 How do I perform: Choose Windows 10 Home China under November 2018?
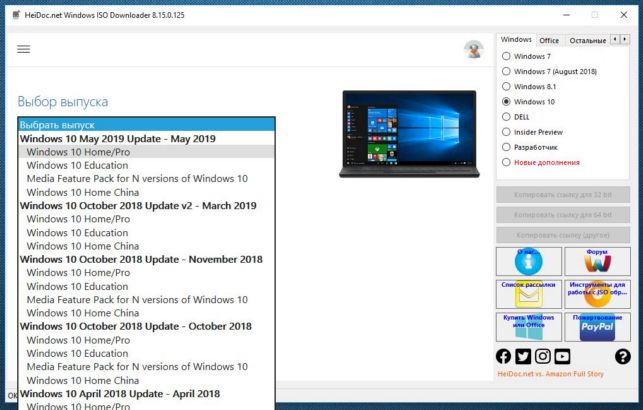pyautogui.click(x=146, y=313)
